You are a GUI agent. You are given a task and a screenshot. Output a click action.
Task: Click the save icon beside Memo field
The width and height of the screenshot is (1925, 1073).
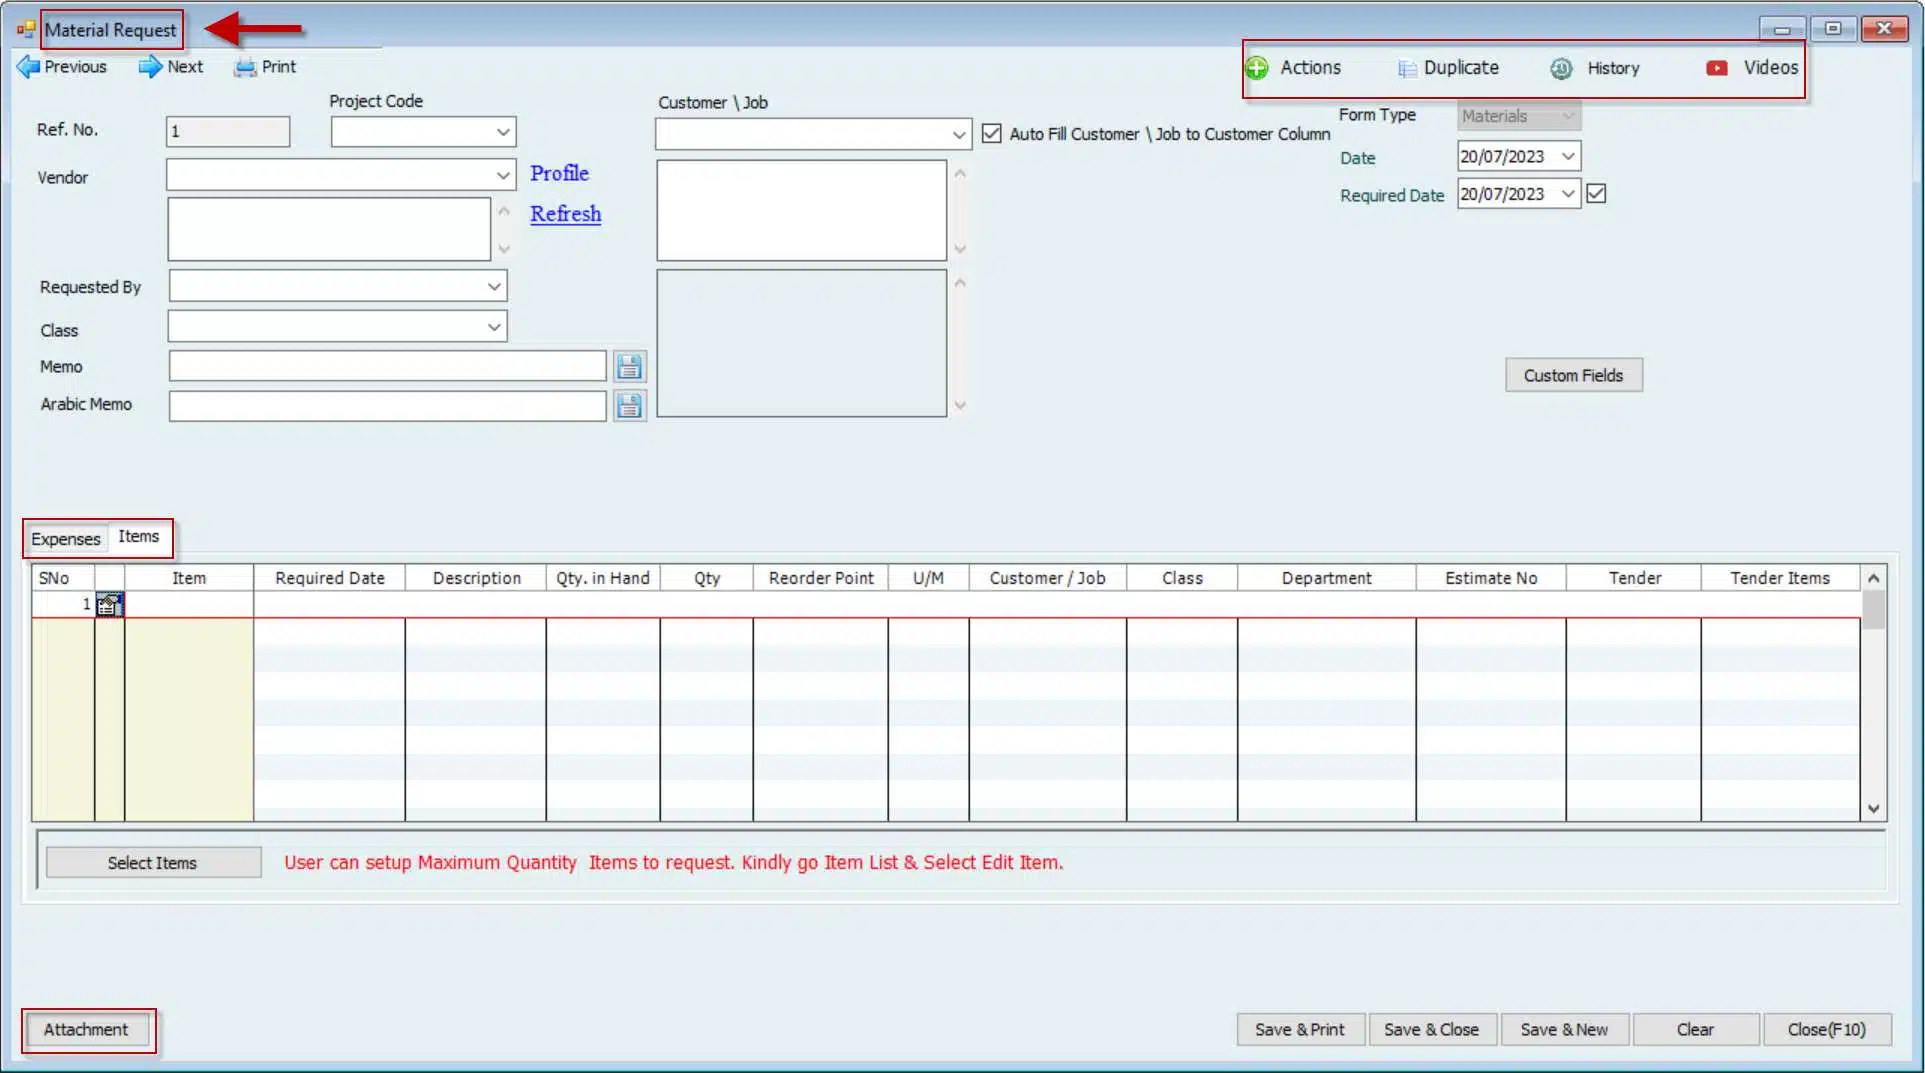pyautogui.click(x=629, y=367)
